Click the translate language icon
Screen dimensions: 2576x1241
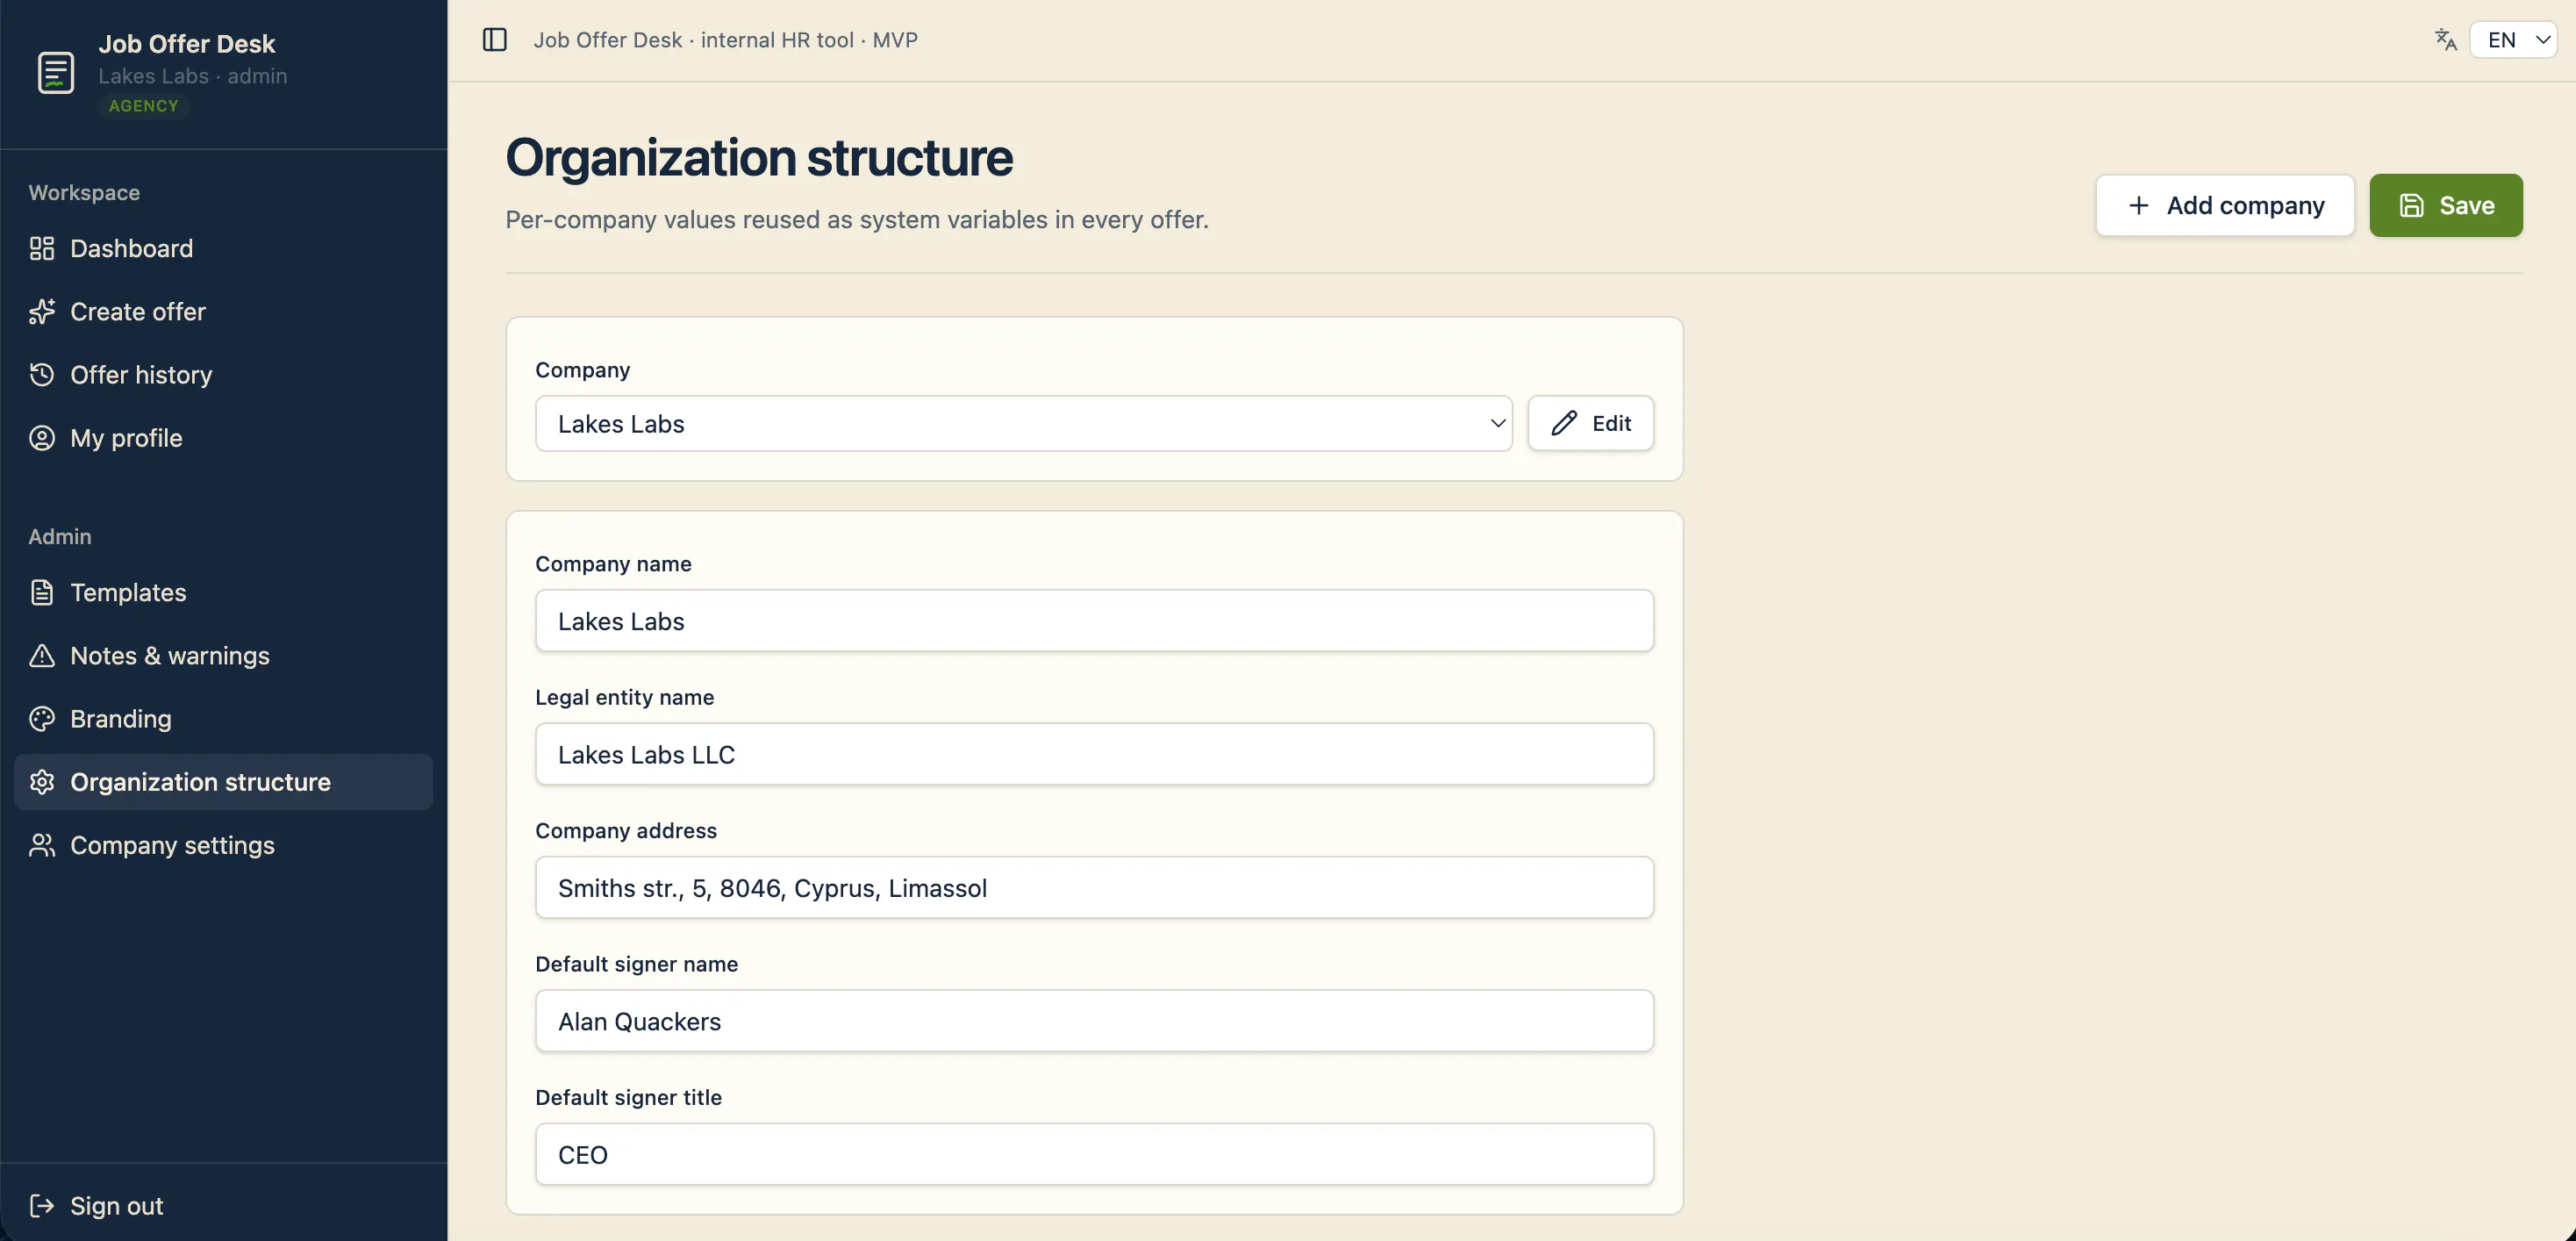point(2445,40)
